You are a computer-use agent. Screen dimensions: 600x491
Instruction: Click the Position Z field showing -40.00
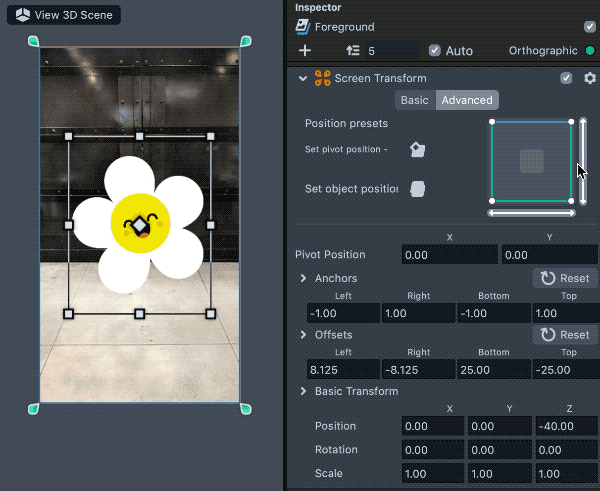564,426
